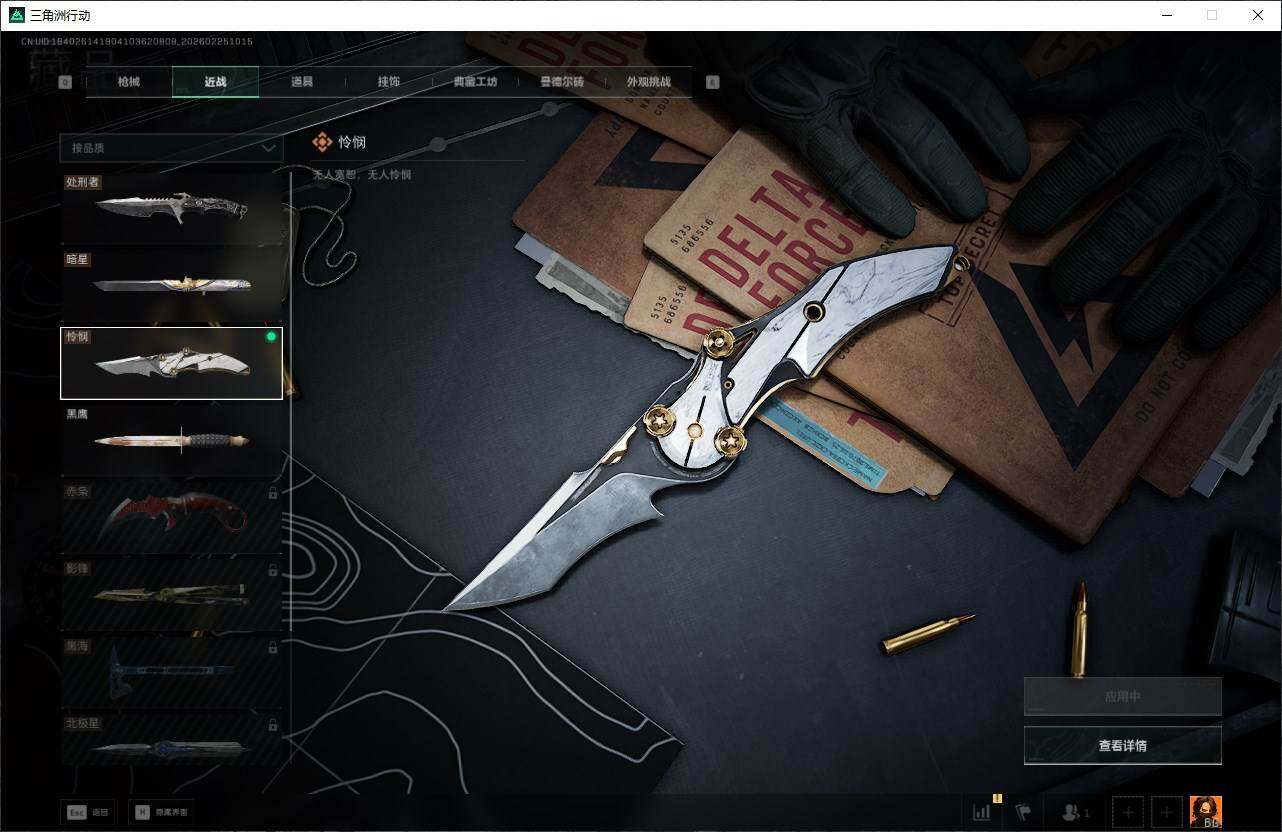Select the 黑鹰 knife skin
1282x832 pixels.
click(x=171, y=440)
